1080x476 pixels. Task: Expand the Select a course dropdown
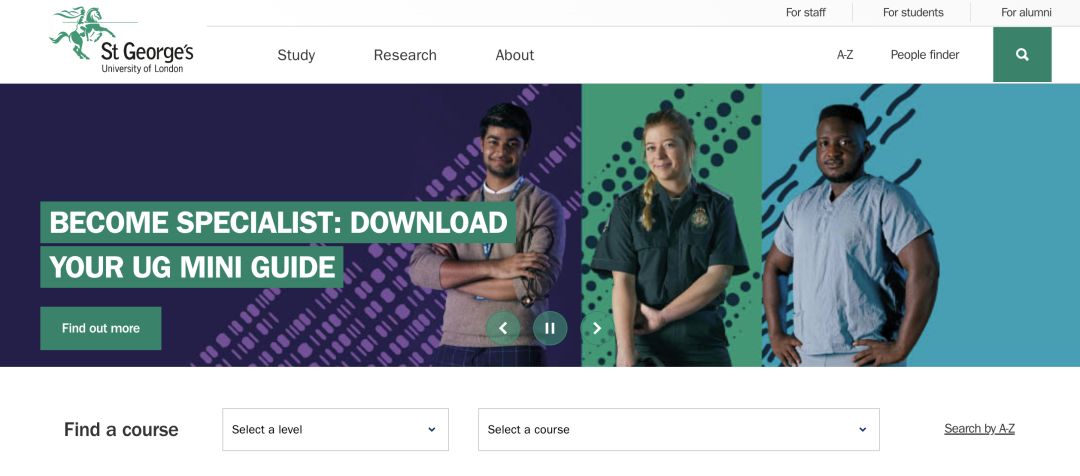click(678, 430)
